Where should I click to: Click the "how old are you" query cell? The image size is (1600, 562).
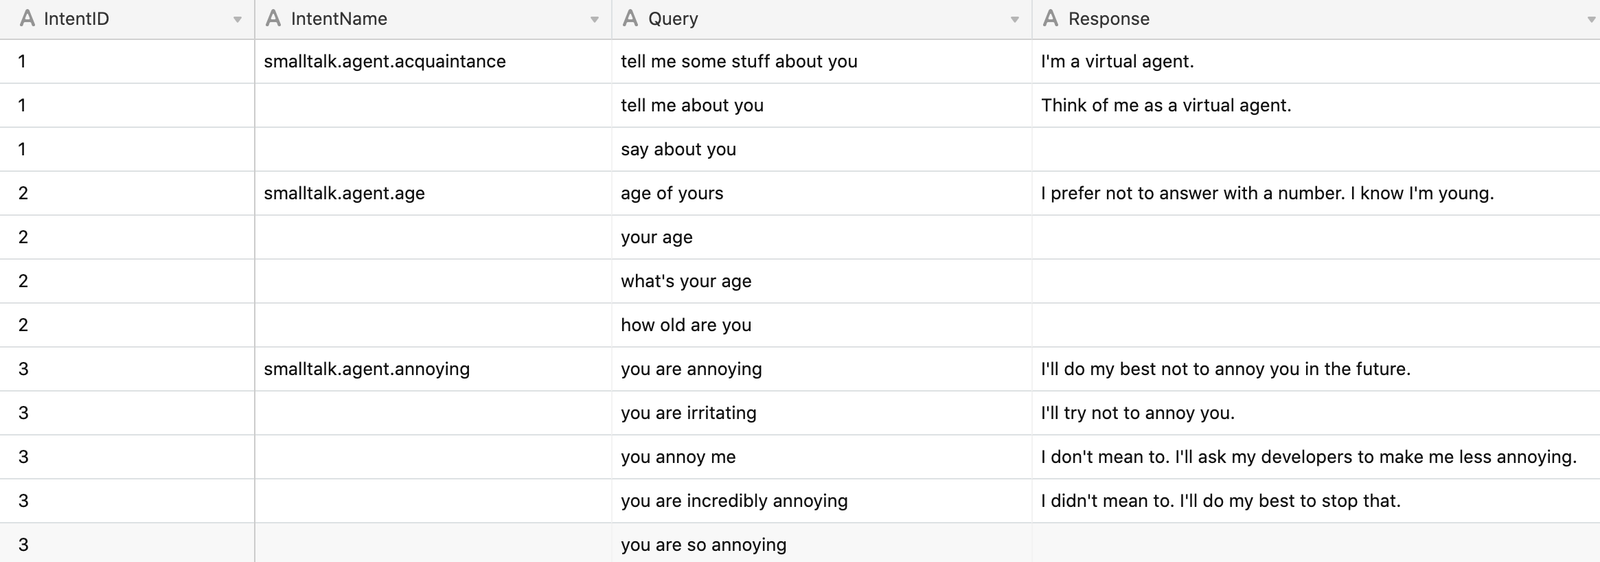pos(686,326)
